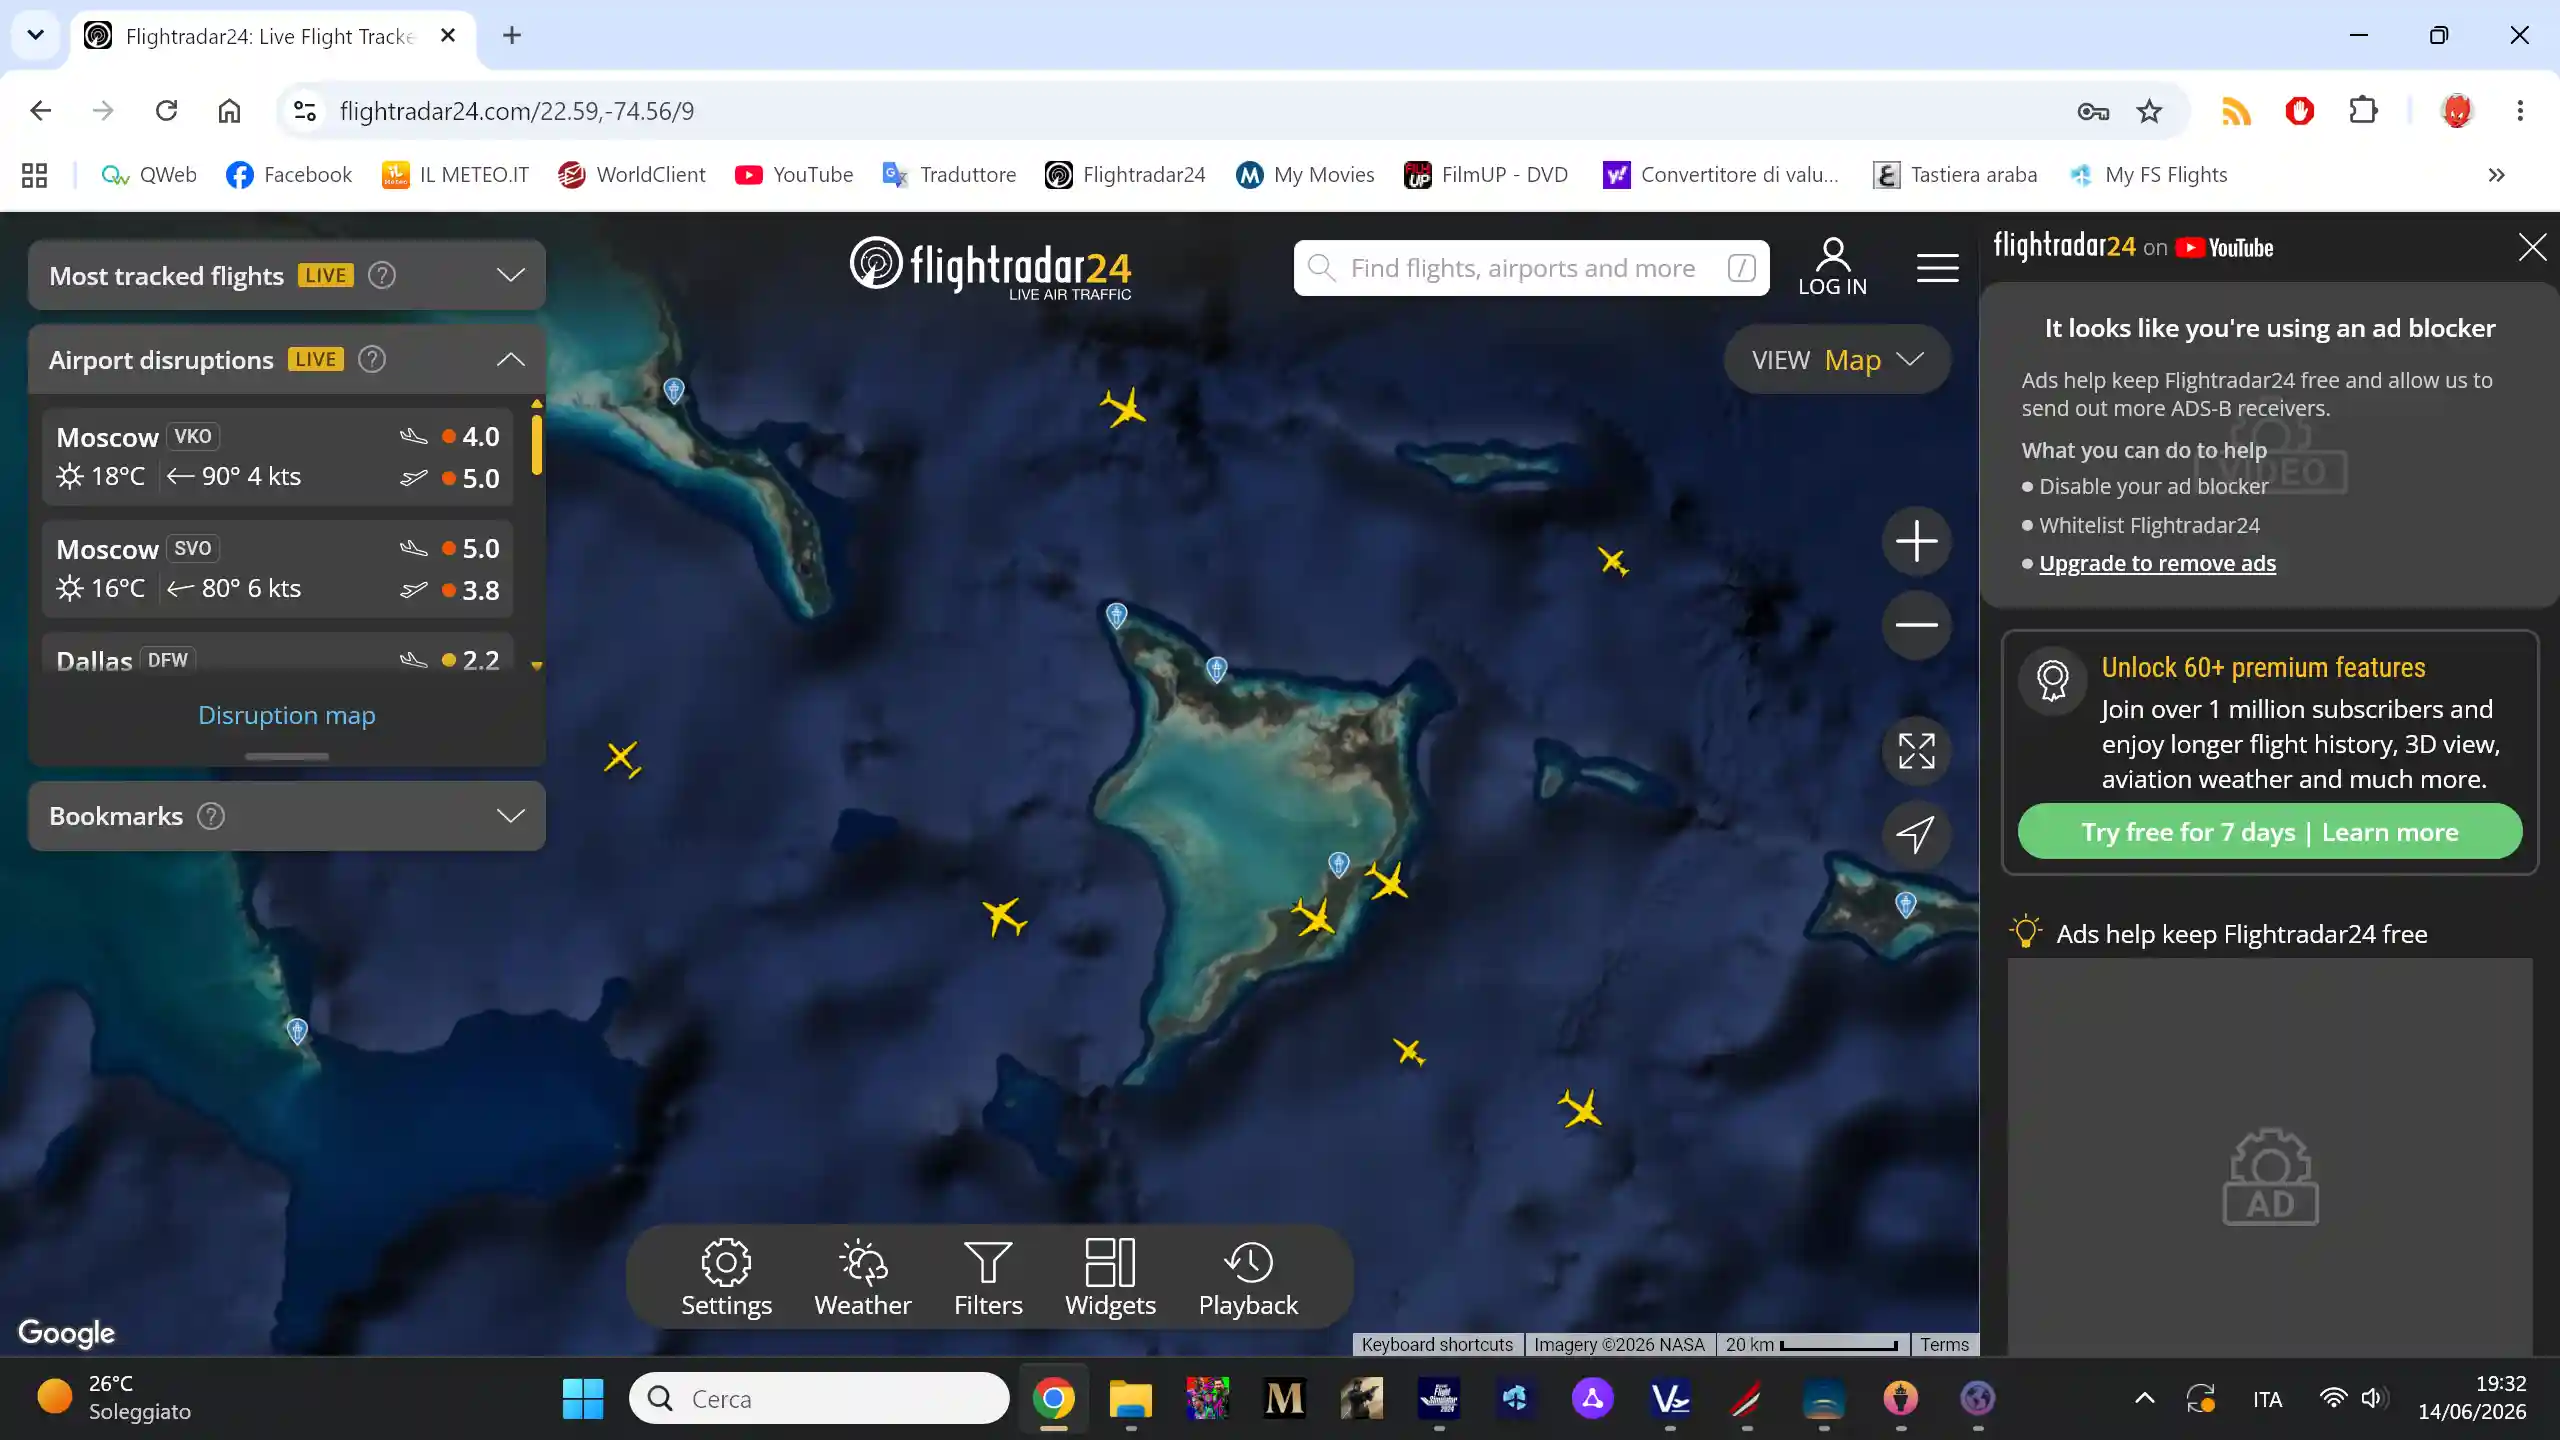The height and width of the screenshot is (1440, 2560).
Task: Center map on my location arrow
Action: [x=1916, y=834]
